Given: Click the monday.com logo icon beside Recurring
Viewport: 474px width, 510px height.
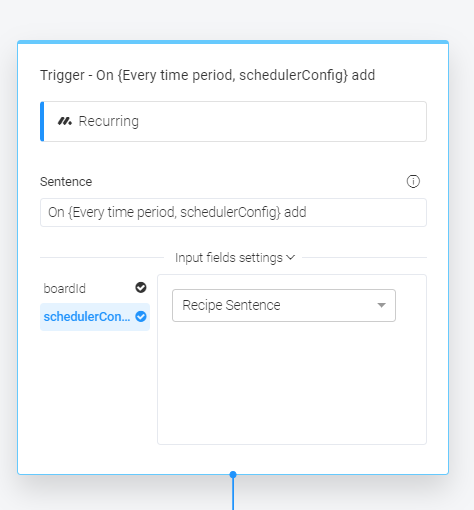Looking at the screenshot, I should pyautogui.click(x=65, y=121).
